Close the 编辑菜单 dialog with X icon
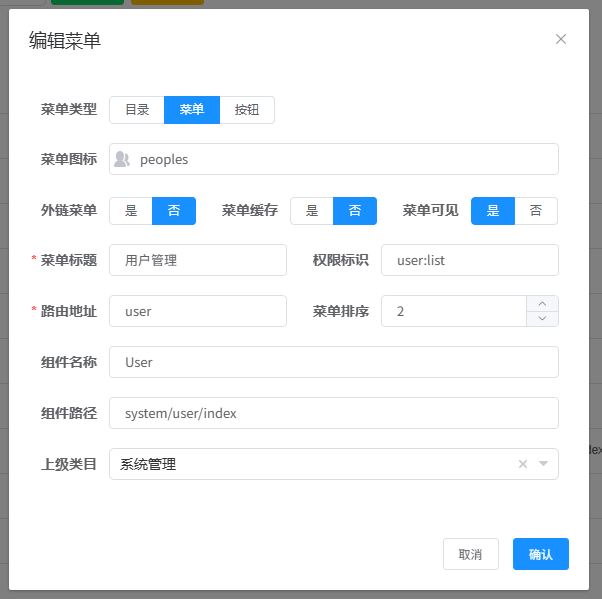602x599 pixels. click(x=561, y=40)
